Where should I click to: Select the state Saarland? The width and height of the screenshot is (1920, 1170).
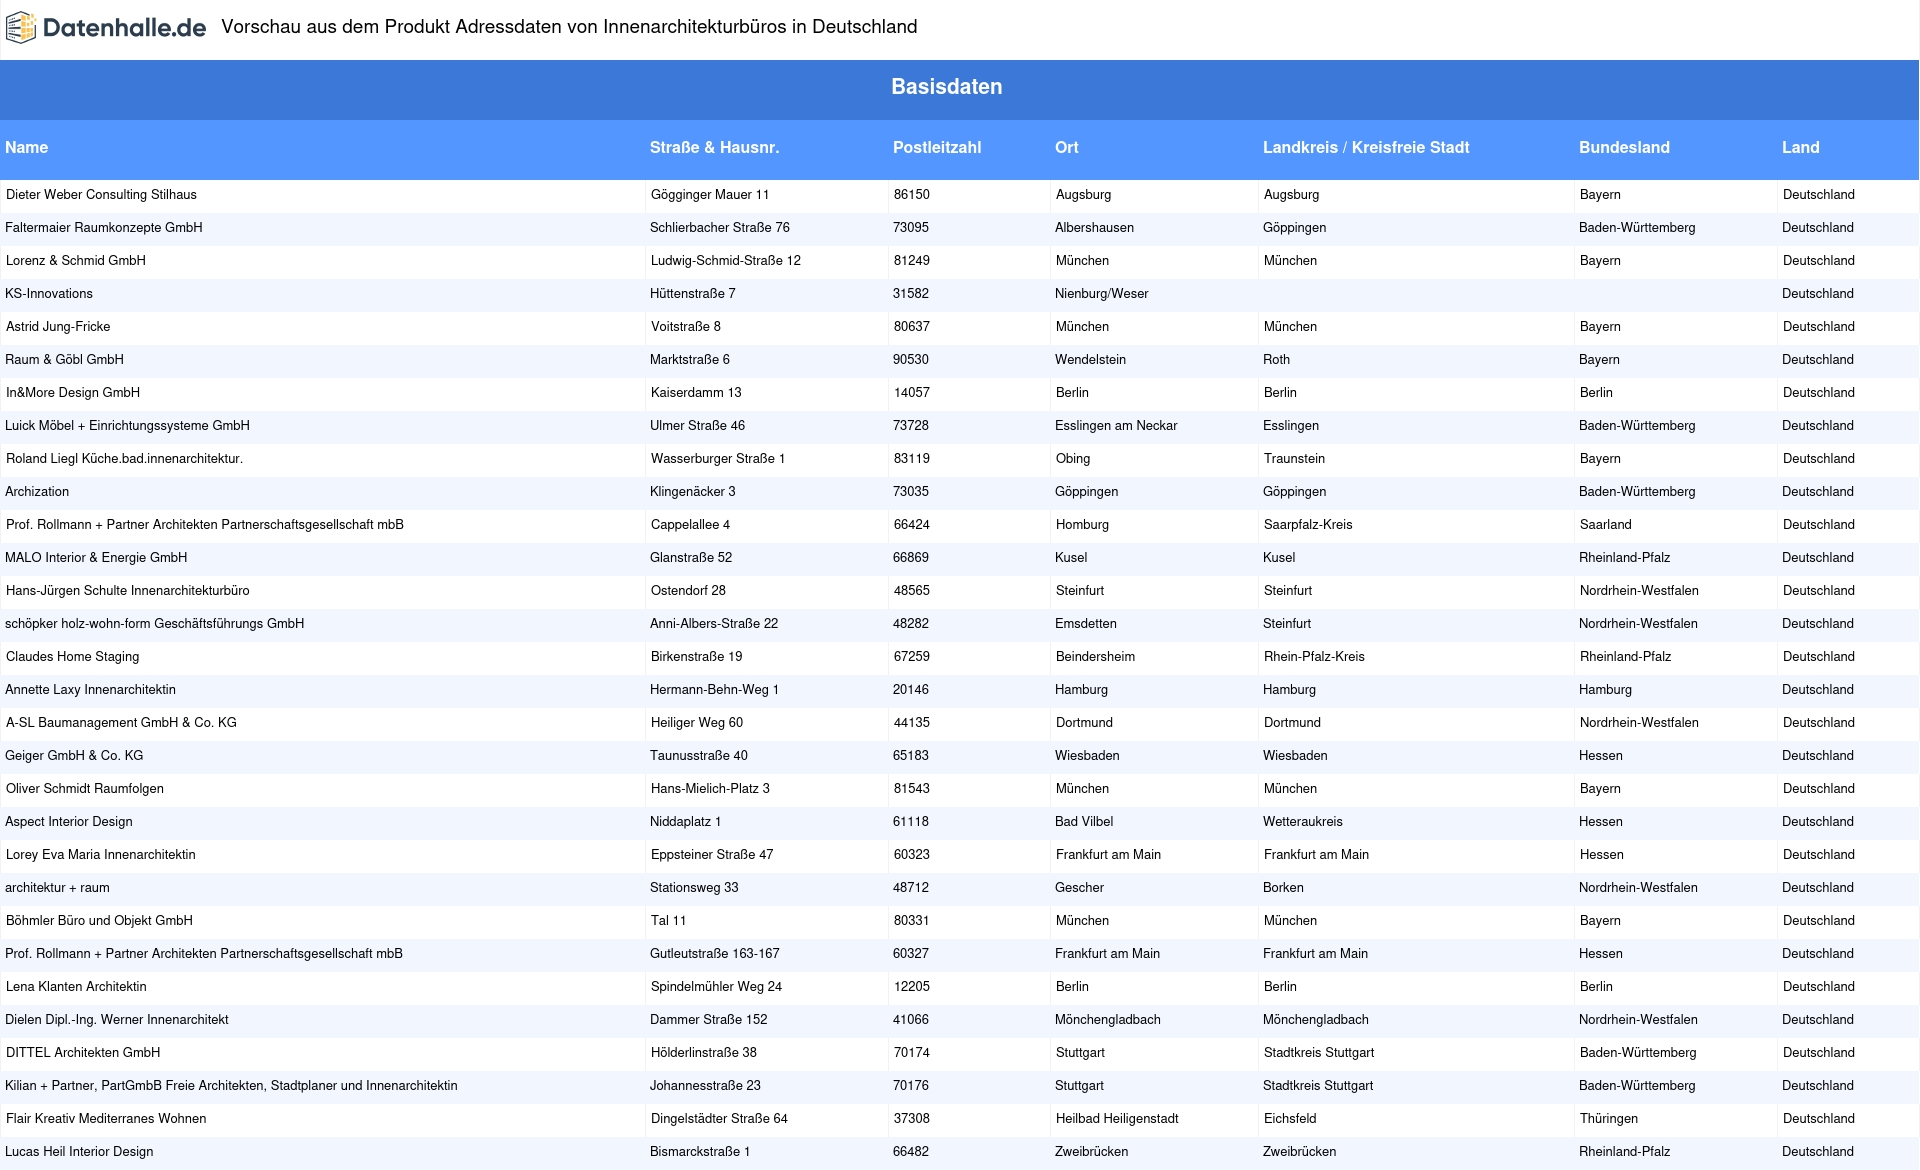[x=1606, y=525]
